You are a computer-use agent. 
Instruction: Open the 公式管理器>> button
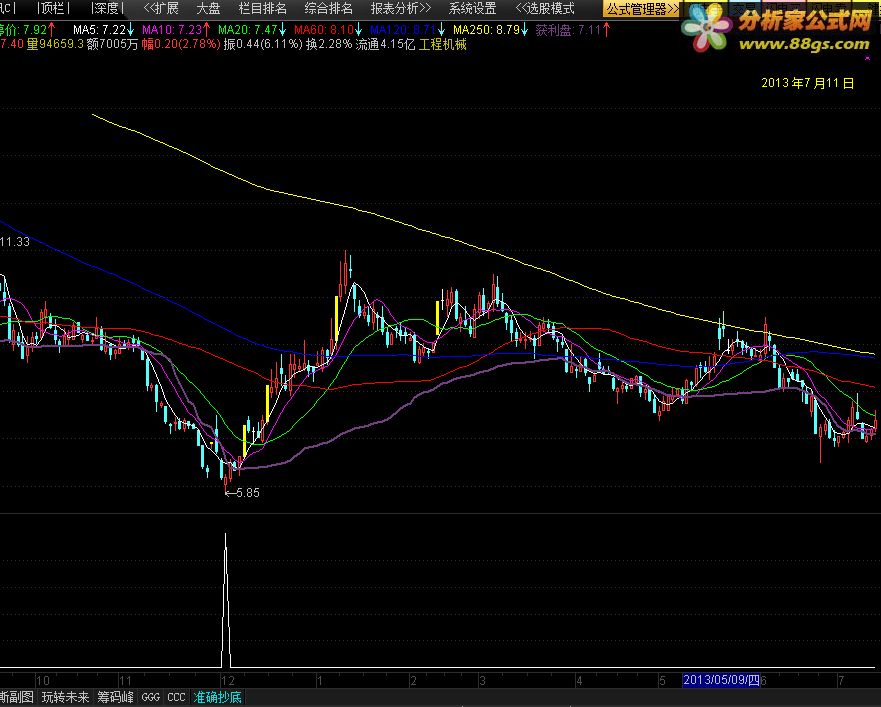click(x=642, y=9)
